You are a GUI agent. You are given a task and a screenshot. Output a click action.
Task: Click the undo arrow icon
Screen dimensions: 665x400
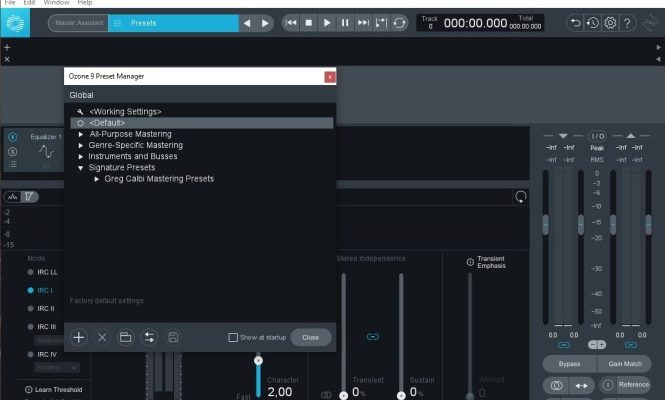click(575, 22)
